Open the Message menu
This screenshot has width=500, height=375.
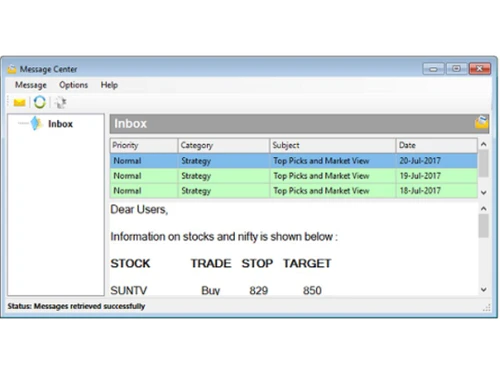tap(31, 85)
